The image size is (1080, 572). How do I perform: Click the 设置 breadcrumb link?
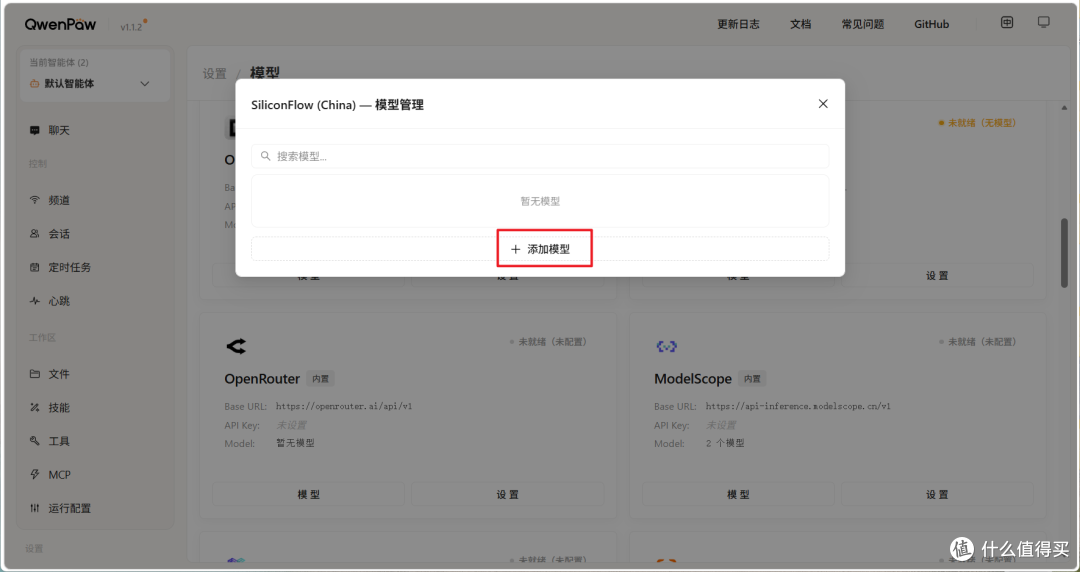coord(214,73)
